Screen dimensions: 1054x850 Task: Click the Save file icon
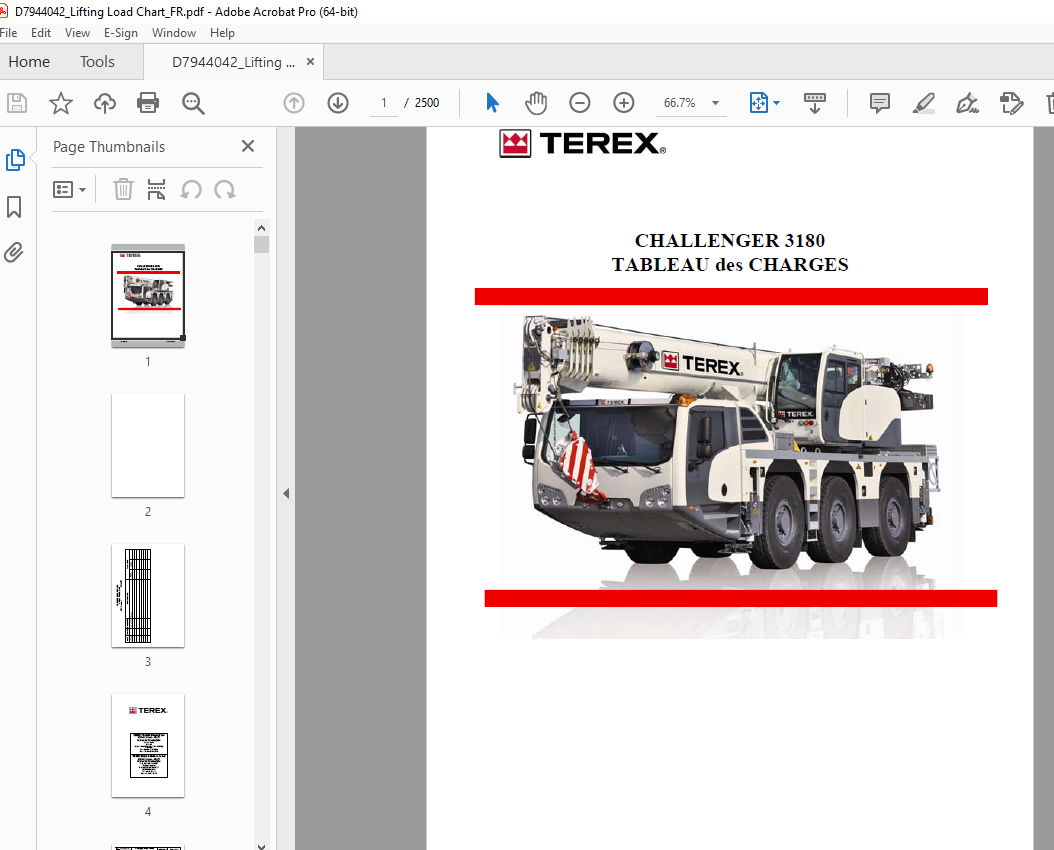click(17, 103)
